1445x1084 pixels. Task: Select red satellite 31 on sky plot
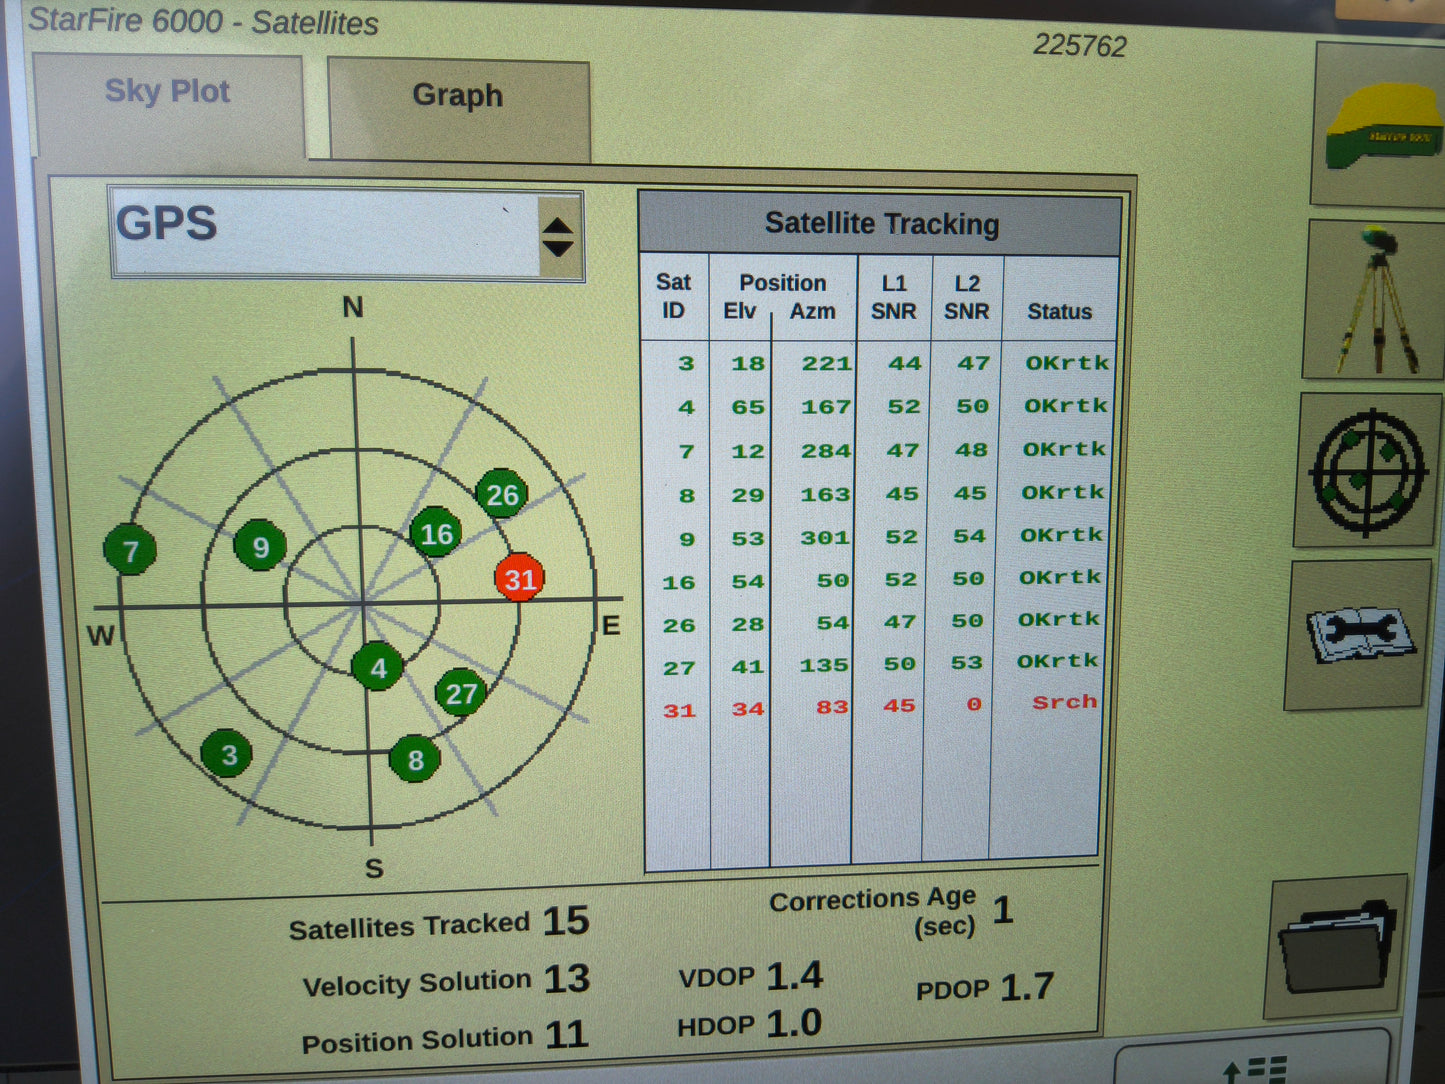[520, 578]
